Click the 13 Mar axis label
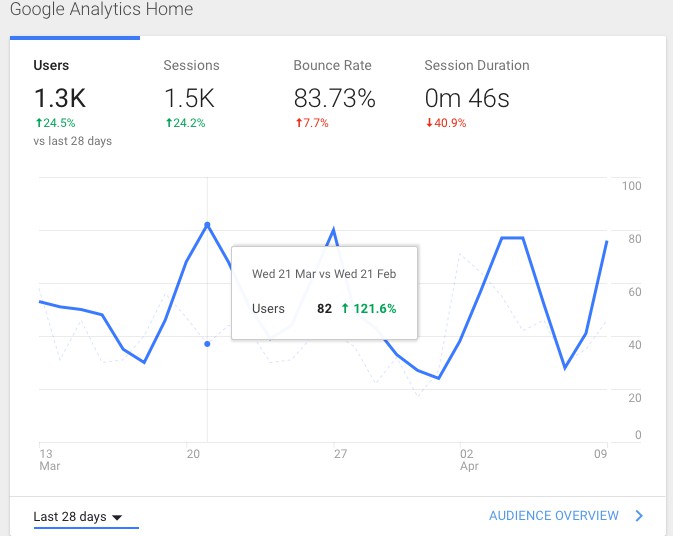This screenshot has height=536, width=673. pyautogui.click(x=49, y=460)
